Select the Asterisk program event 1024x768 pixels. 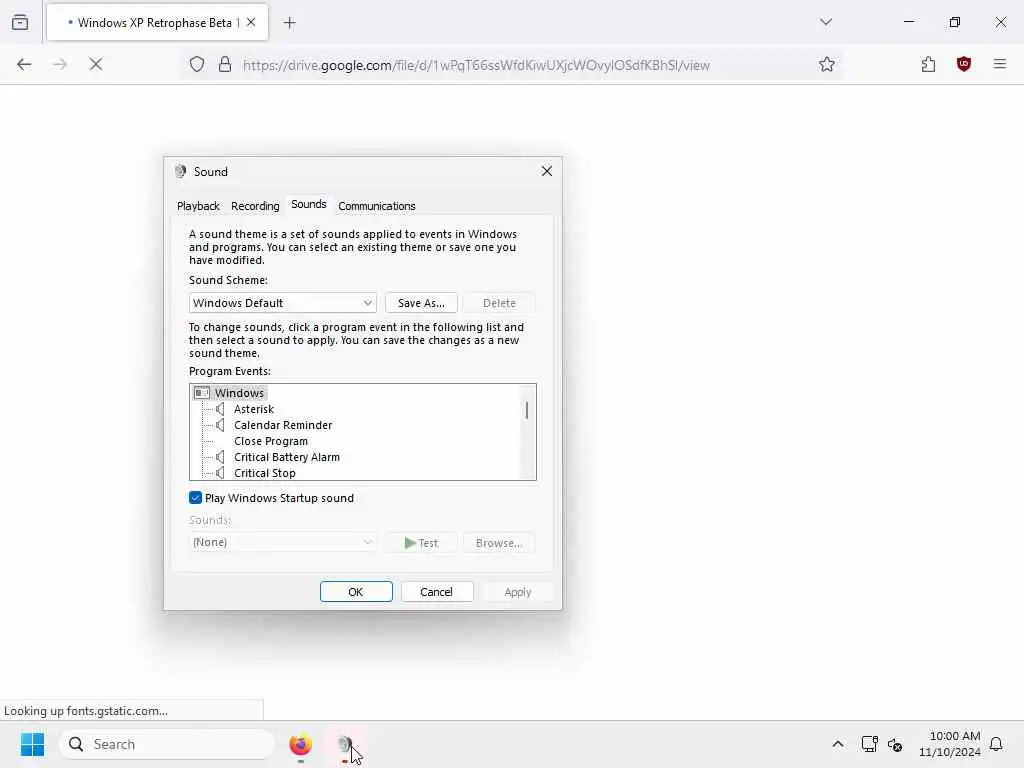click(253, 409)
